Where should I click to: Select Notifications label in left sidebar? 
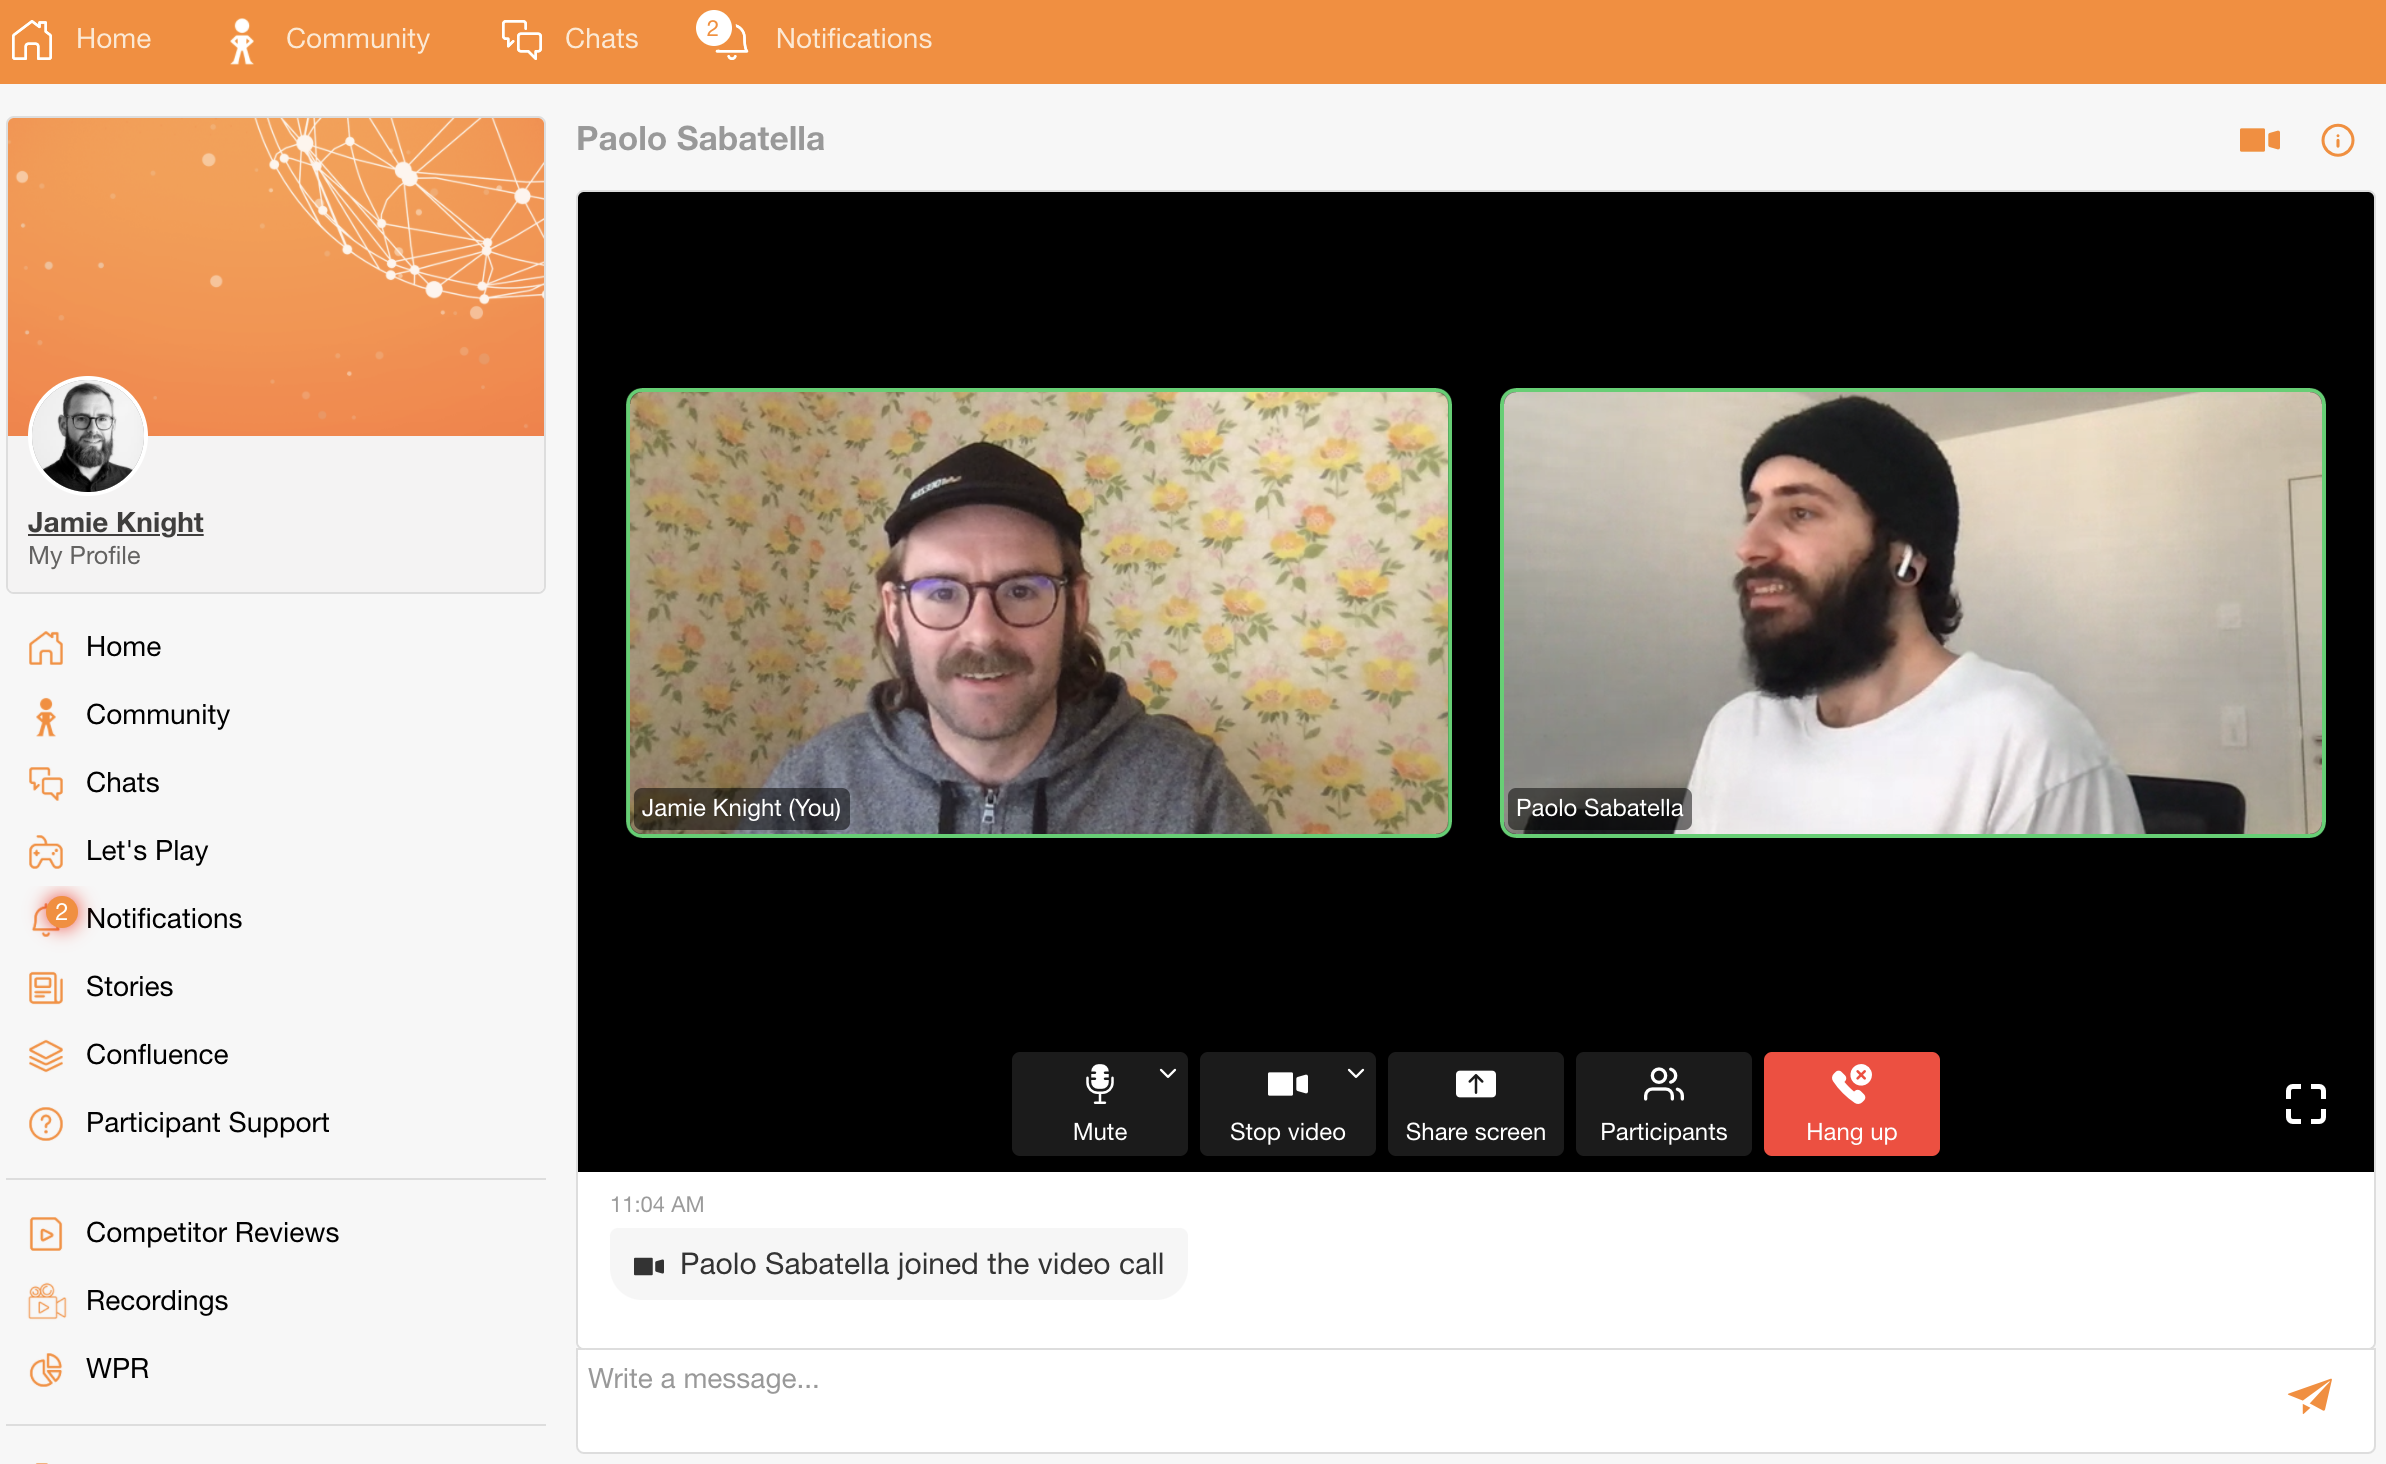coord(164,919)
